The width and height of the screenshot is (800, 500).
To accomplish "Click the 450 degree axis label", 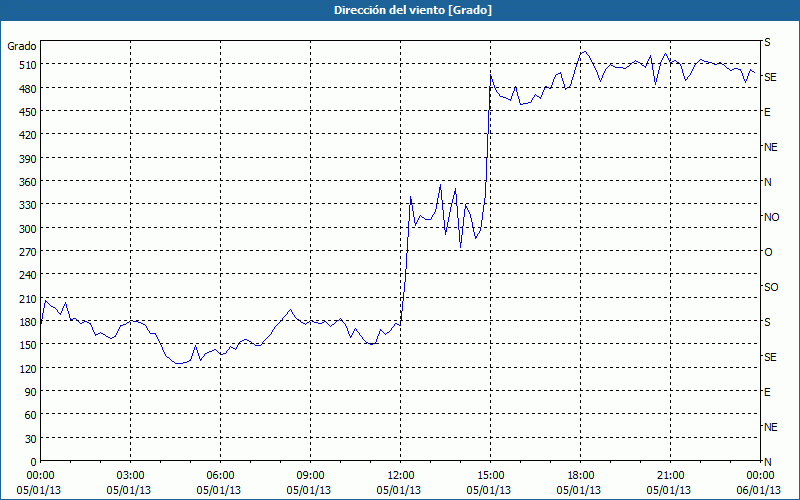I will click(29, 112).
